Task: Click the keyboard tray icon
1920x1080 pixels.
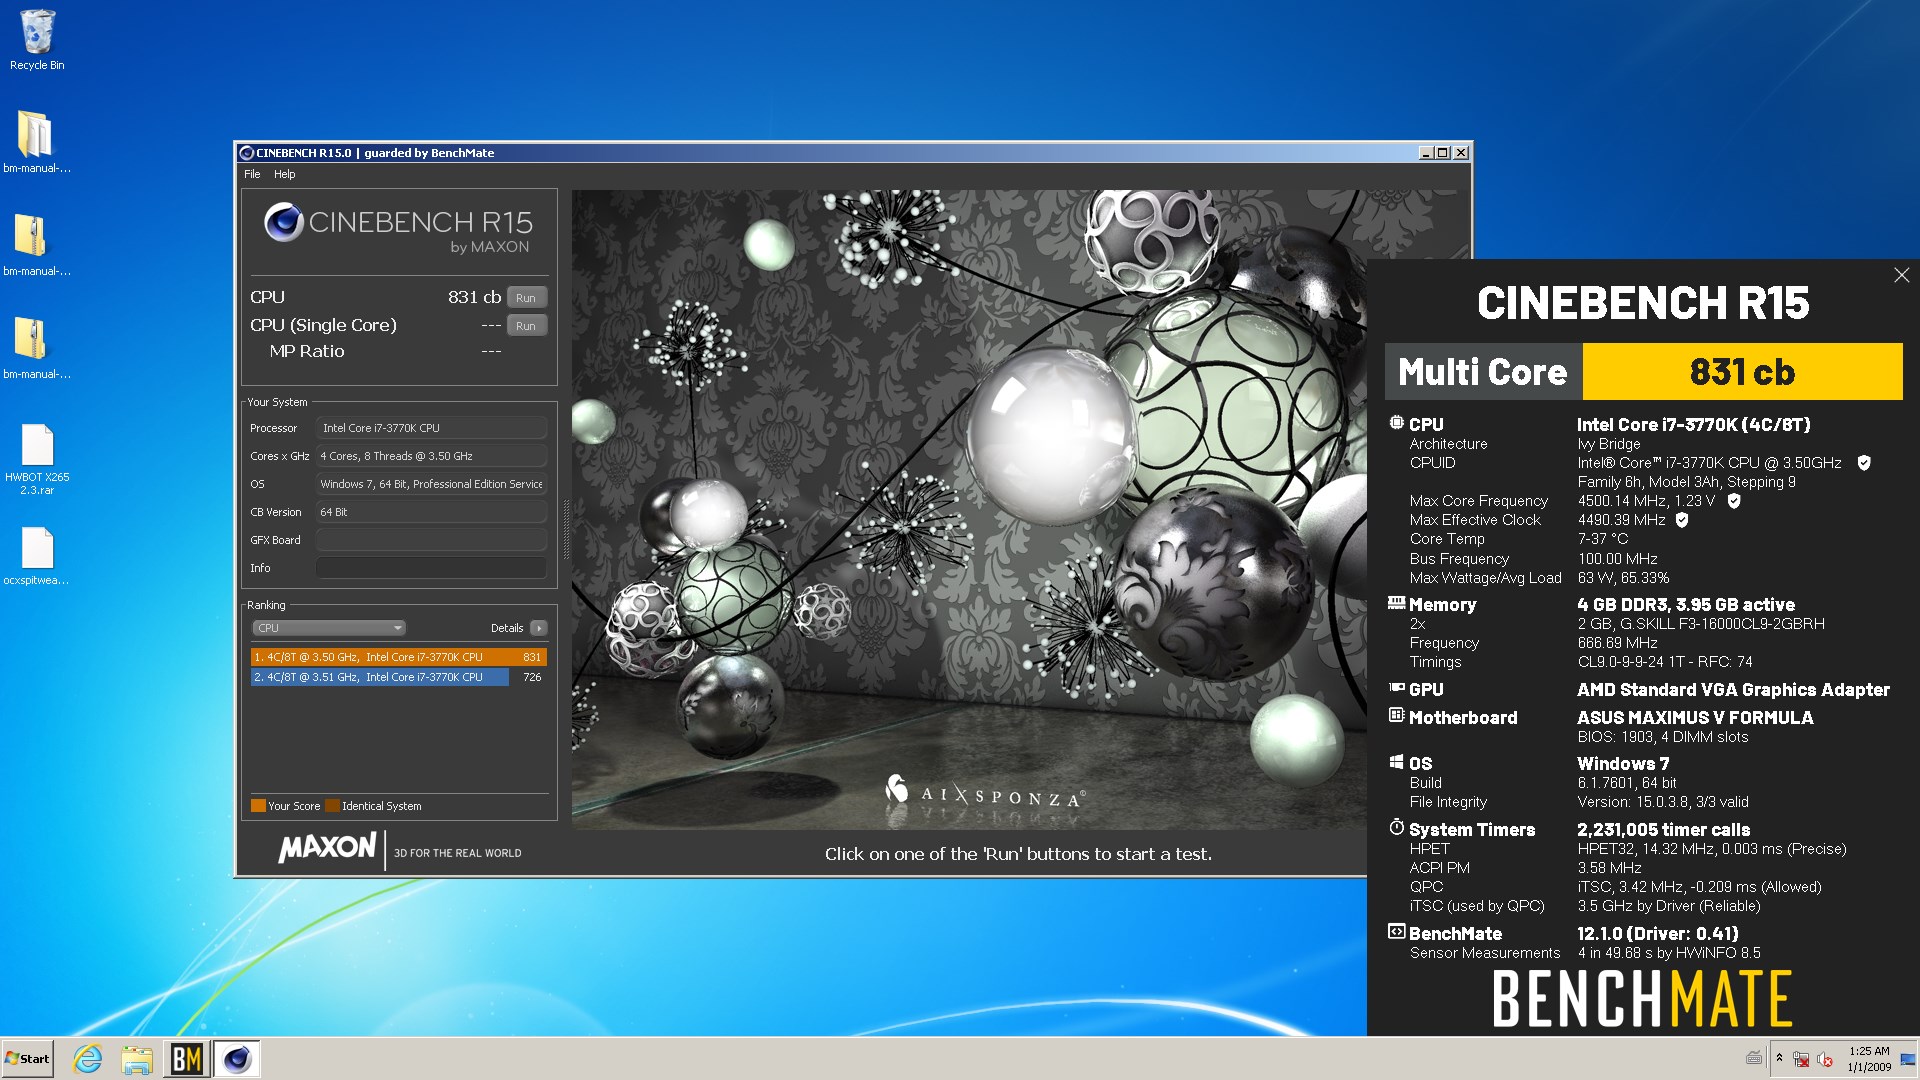Action: click(x=1754, y=1058)
